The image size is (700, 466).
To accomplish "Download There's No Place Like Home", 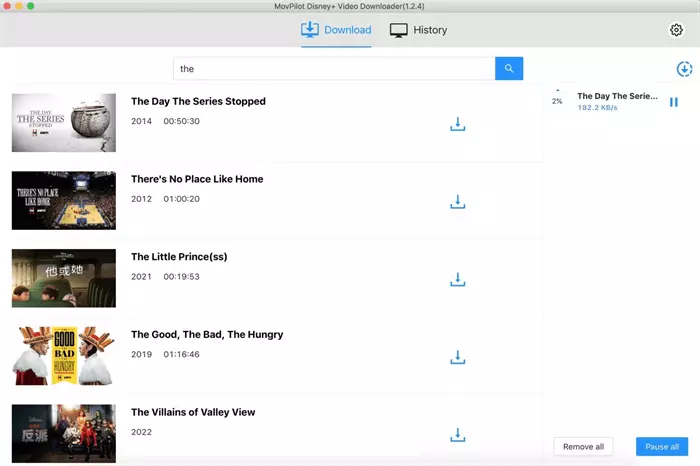I will click(457, 202).
